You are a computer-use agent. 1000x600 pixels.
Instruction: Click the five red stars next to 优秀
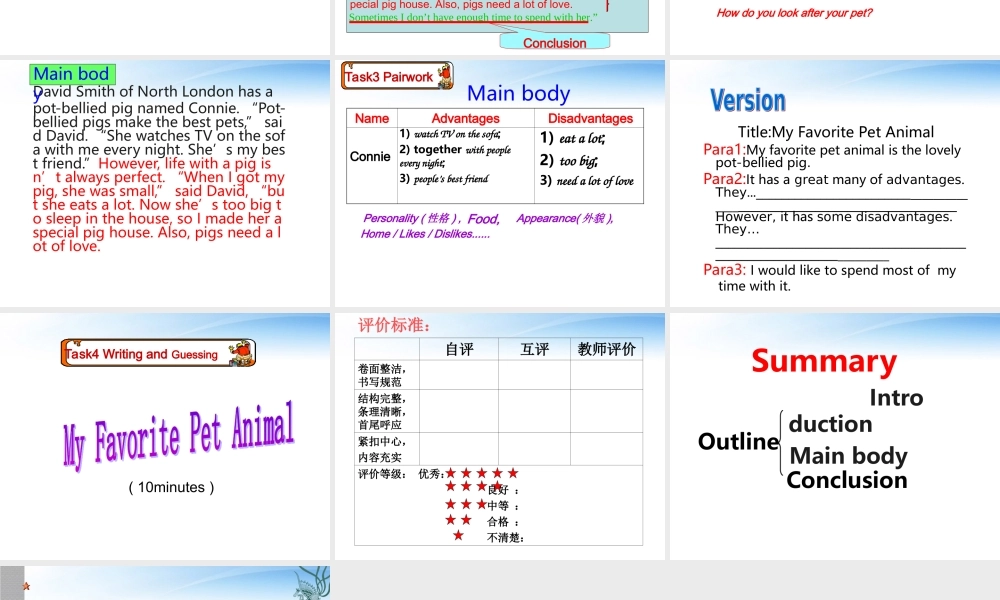pos(482,473)
